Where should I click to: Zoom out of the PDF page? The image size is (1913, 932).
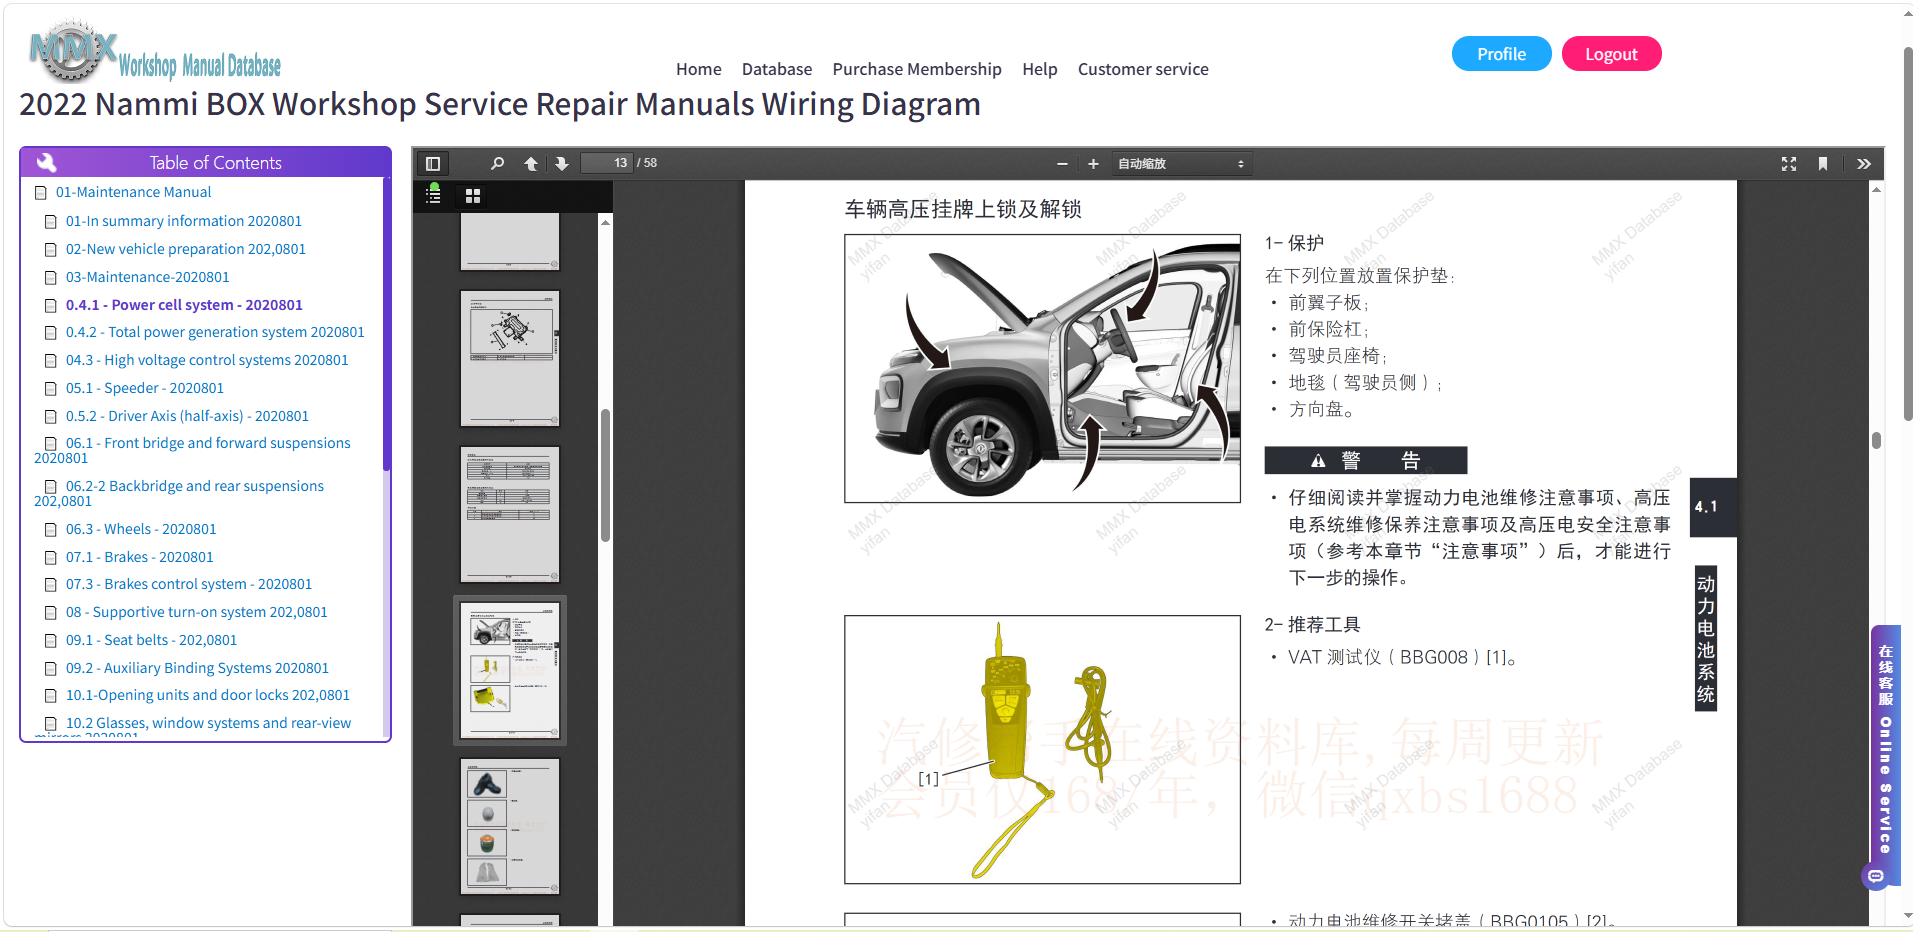tap(1062, 163)
